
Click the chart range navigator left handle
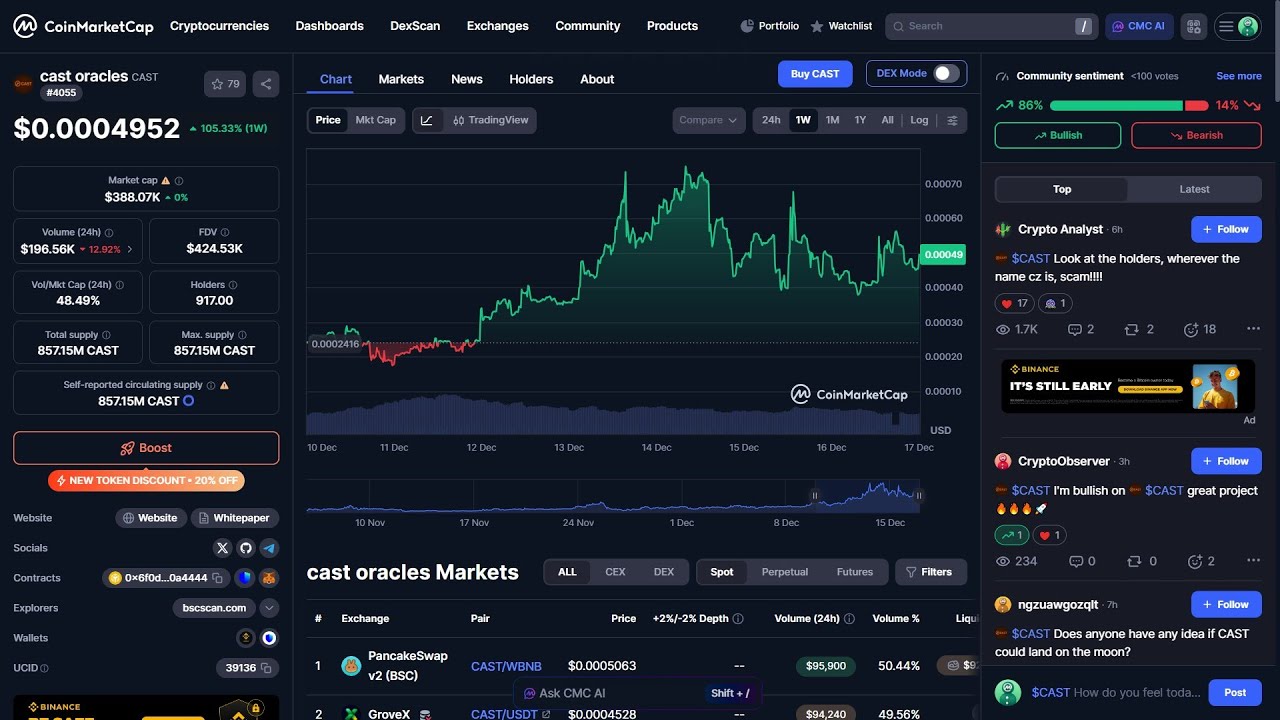click(x=814, y=495)
